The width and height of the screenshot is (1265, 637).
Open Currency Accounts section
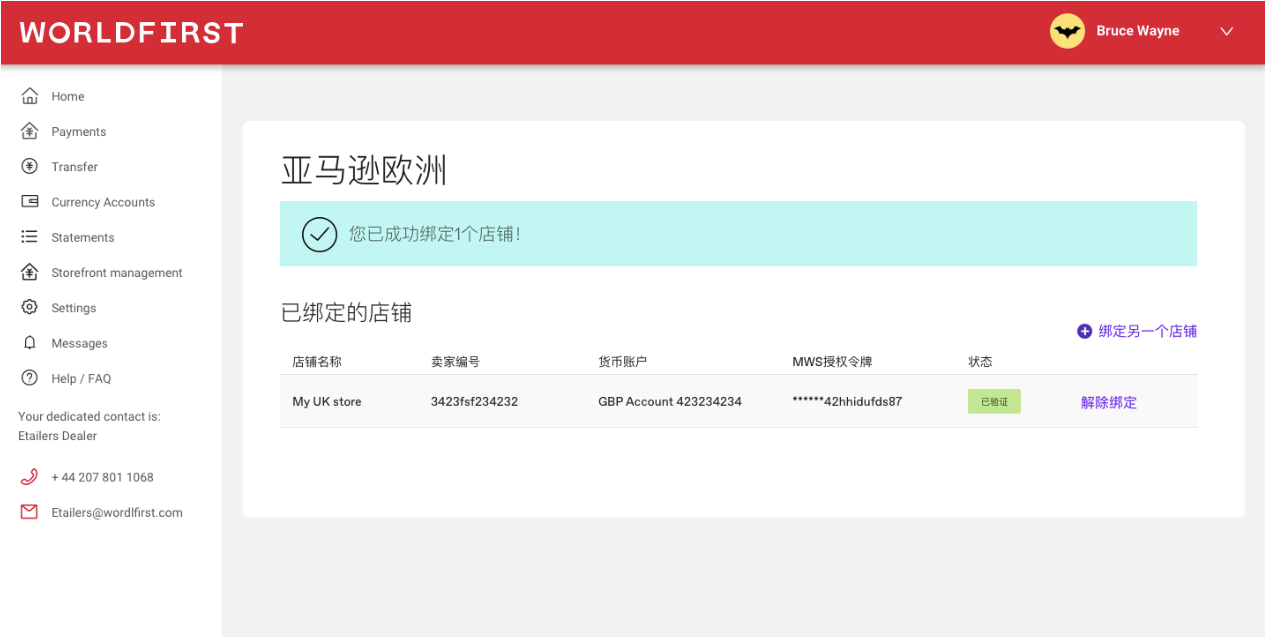point(103,202)
